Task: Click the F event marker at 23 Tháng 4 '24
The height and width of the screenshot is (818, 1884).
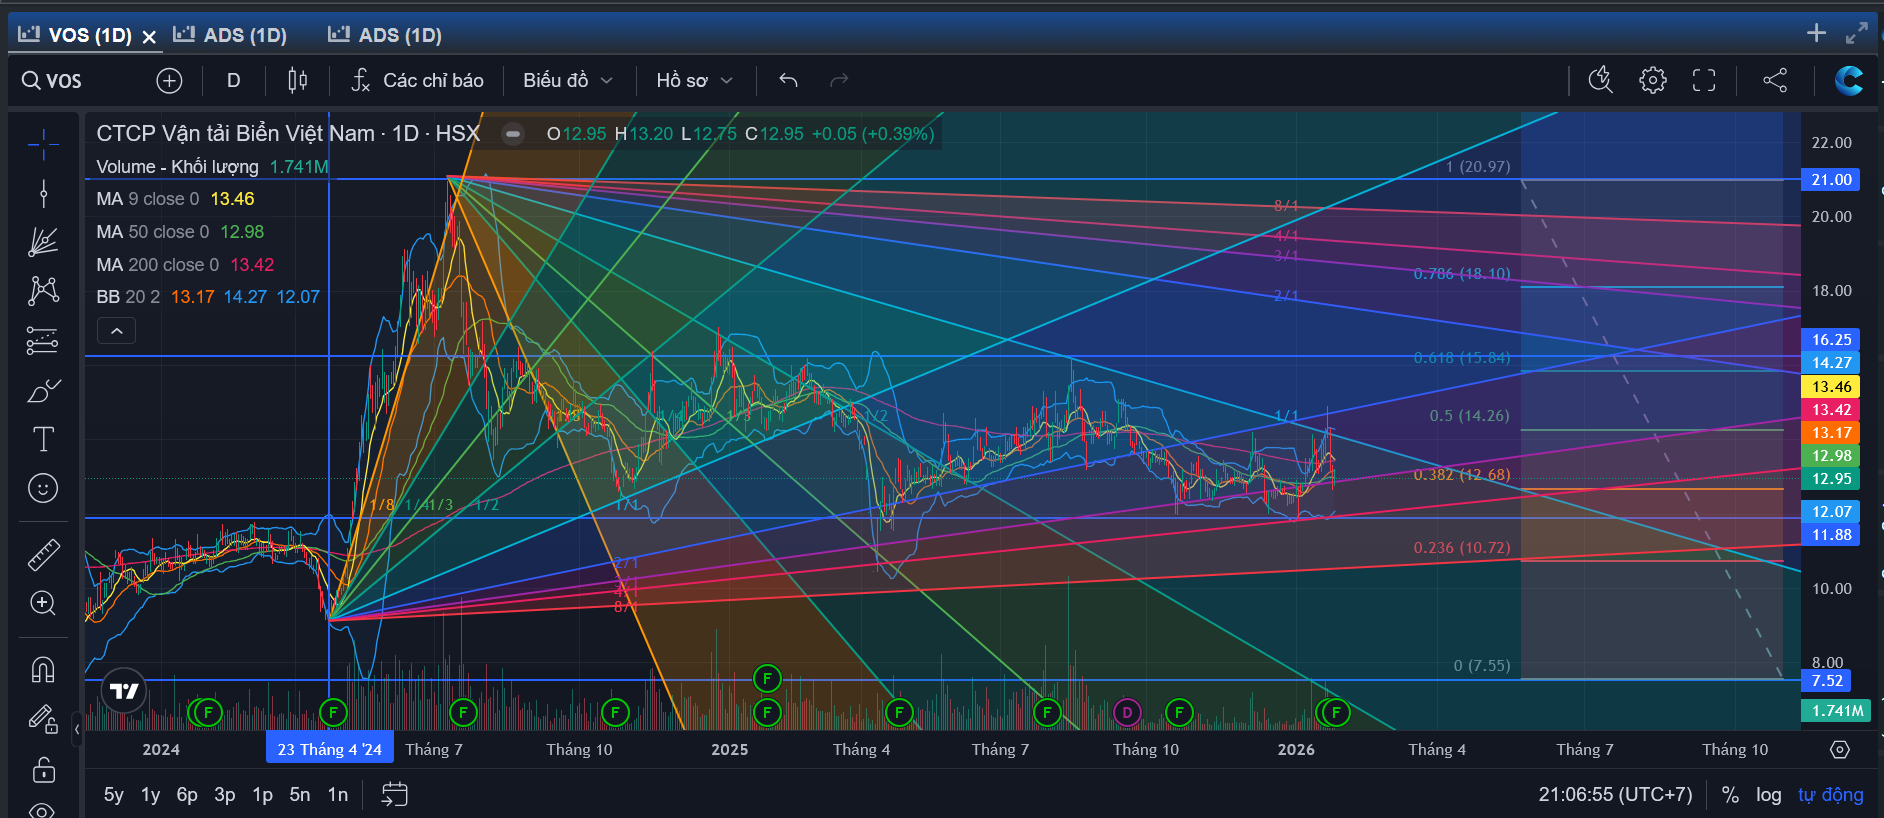Action: [332, 713]
